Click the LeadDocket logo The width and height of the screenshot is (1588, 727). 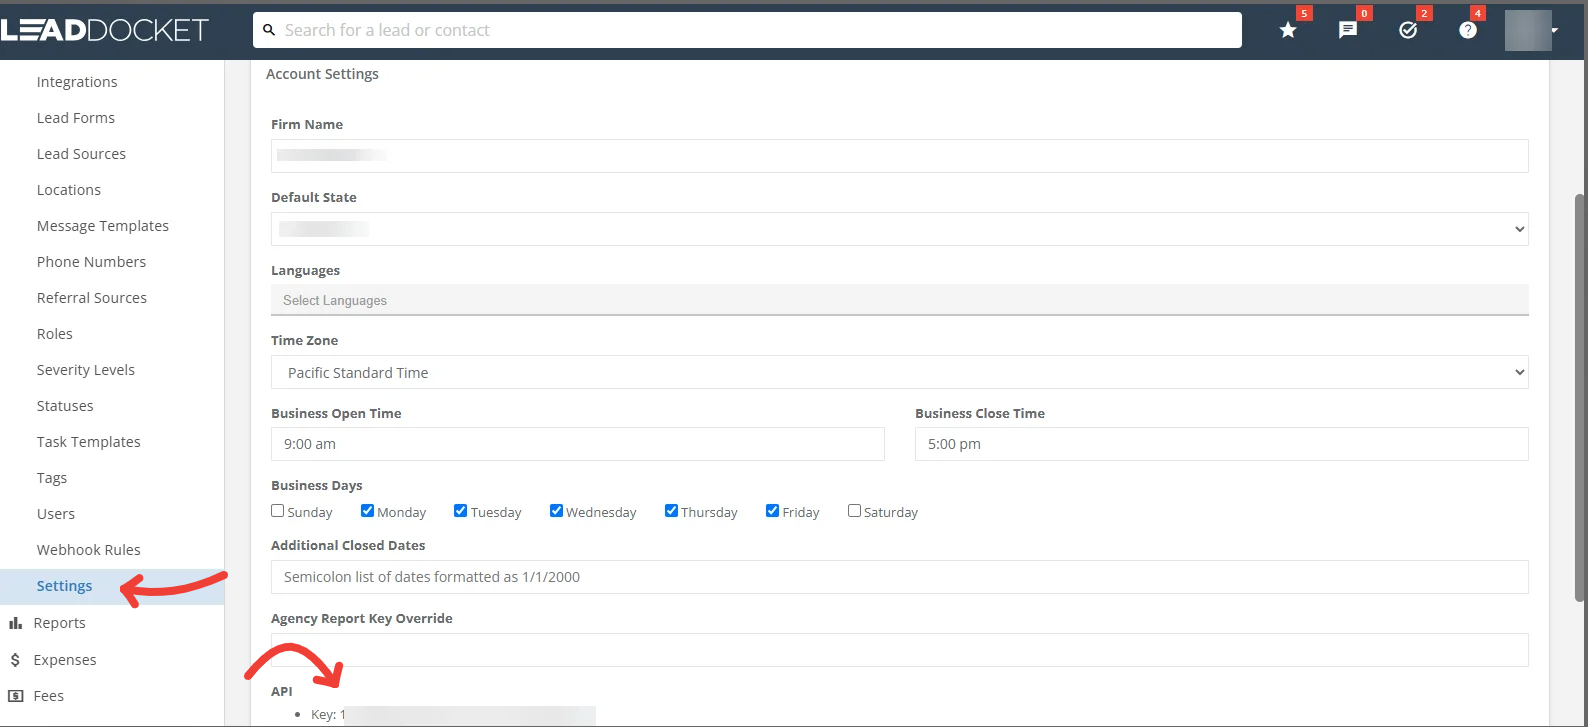[x=104, y=30]
